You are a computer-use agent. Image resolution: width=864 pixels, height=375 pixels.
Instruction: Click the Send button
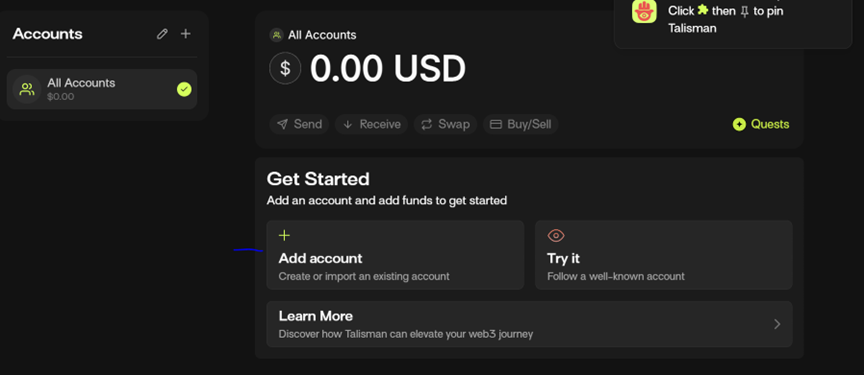pyautogui.click(x=299, y=124)
